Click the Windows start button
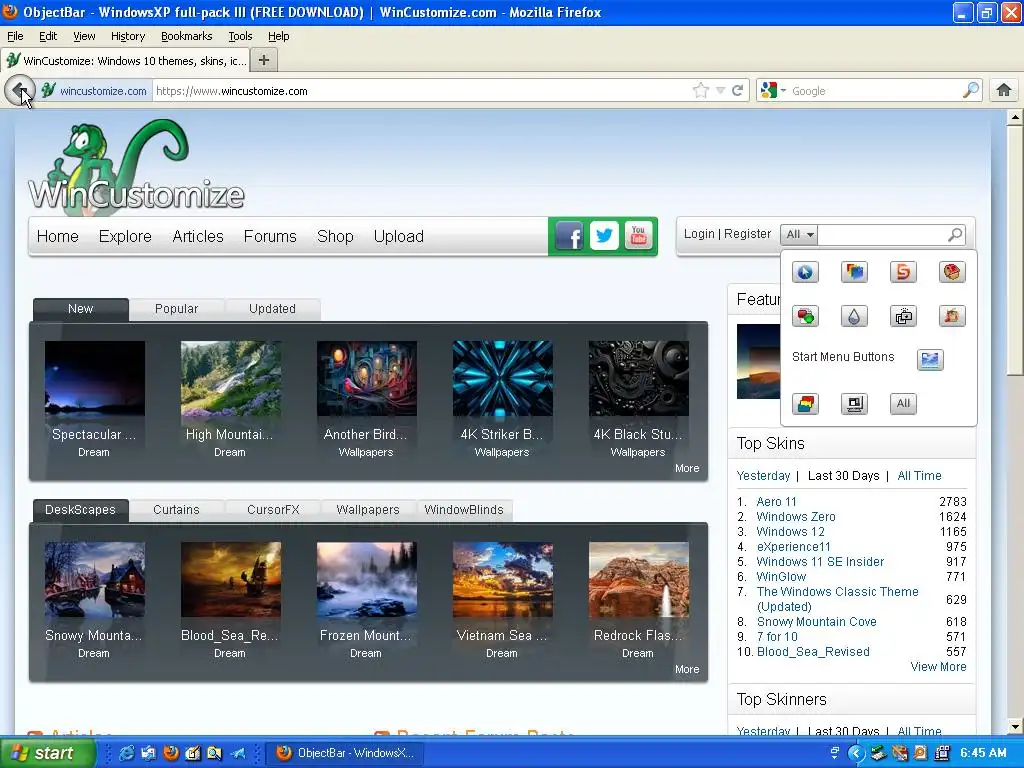Viewport: 1024px width, 768px height. coord(48,753)
